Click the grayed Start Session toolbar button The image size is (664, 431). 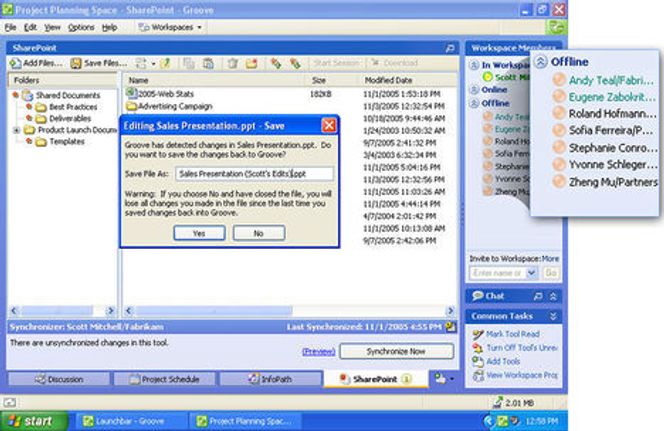coord(336,63)
